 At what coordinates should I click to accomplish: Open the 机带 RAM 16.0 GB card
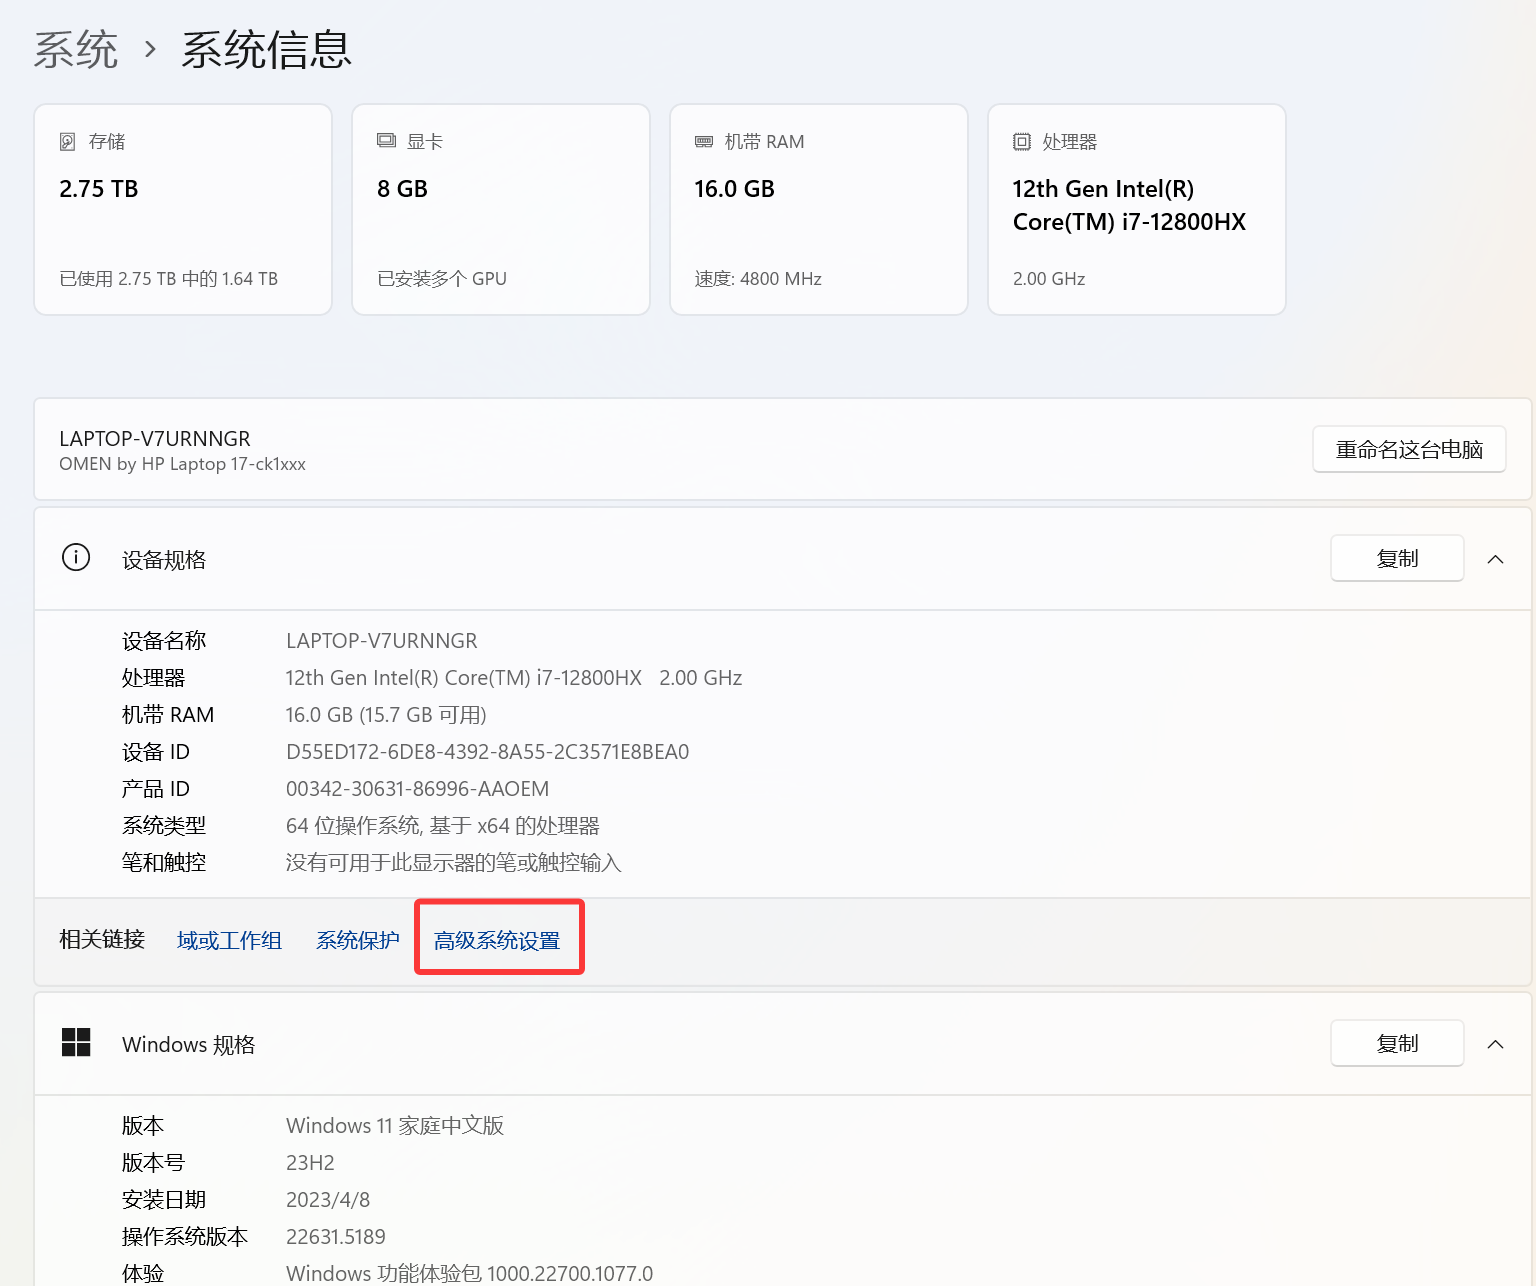tap(819, 210)
